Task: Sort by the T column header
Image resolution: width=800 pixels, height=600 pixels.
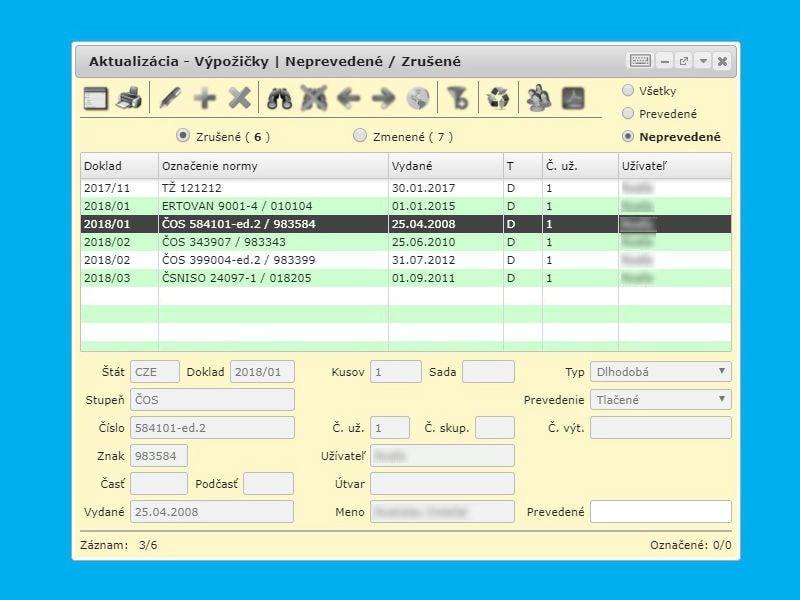Action: [522, 166]
